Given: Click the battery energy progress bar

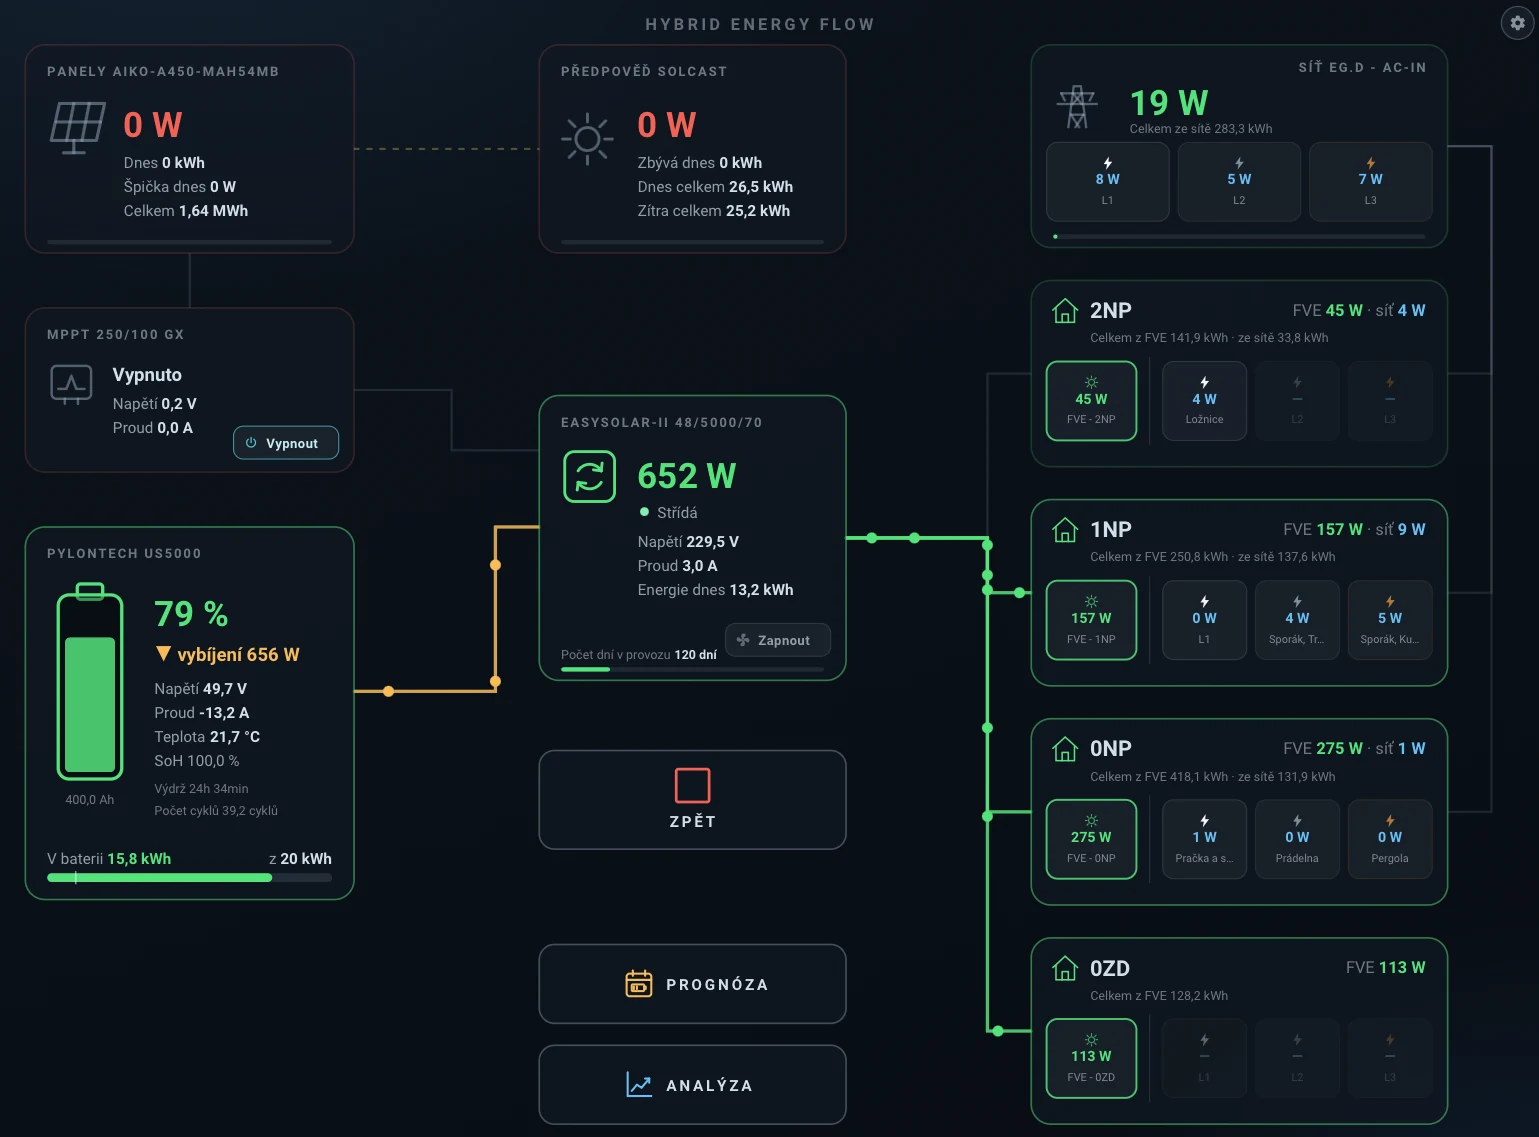Looking at the screenshot, I should point(189,878).
